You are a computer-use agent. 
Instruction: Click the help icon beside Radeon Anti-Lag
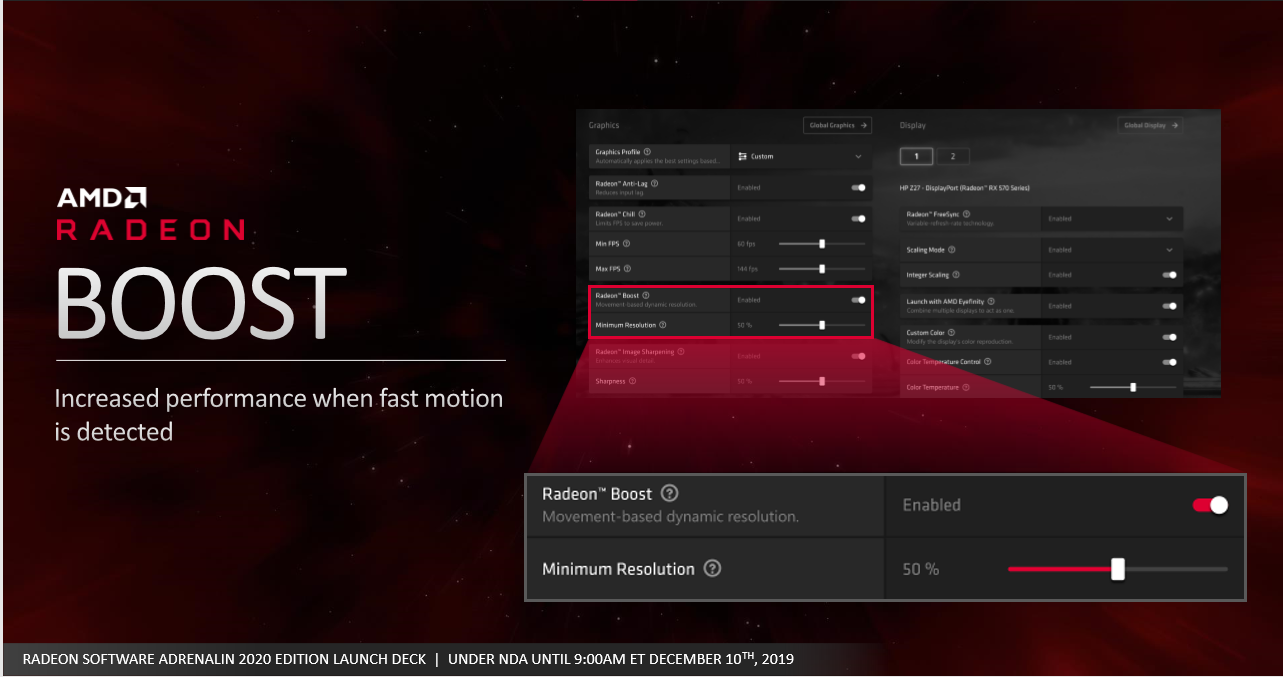tap(654, 183)
